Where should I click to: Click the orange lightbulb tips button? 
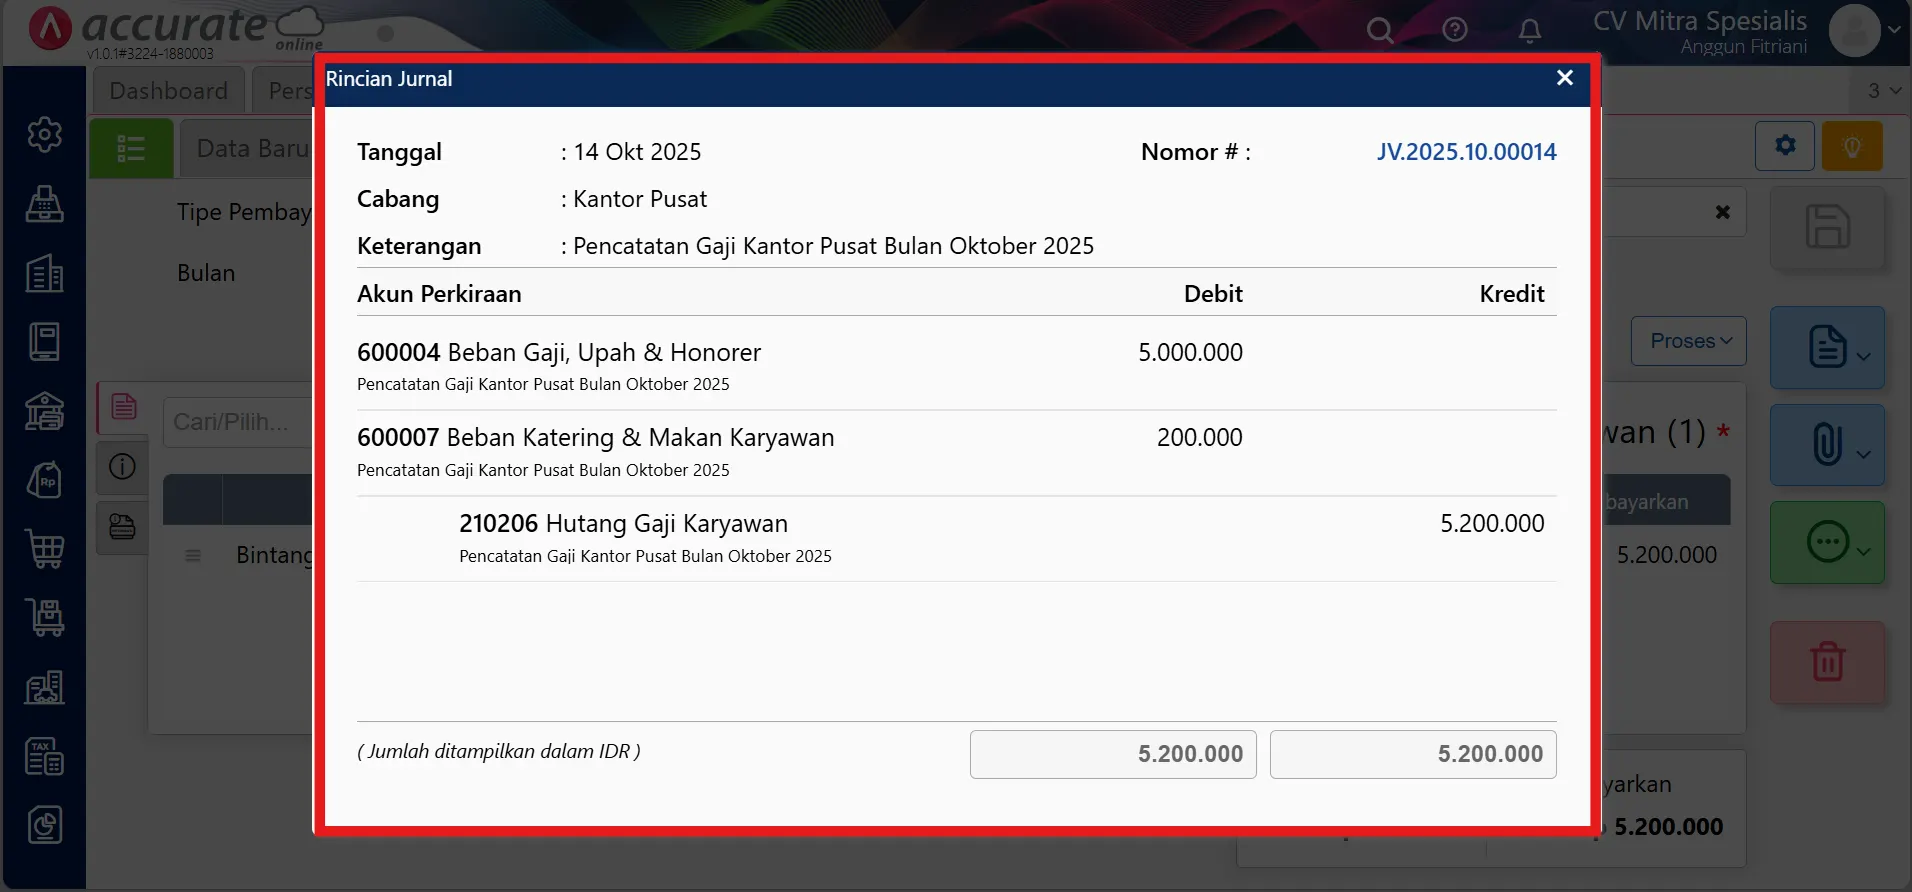click(1852, 147)
